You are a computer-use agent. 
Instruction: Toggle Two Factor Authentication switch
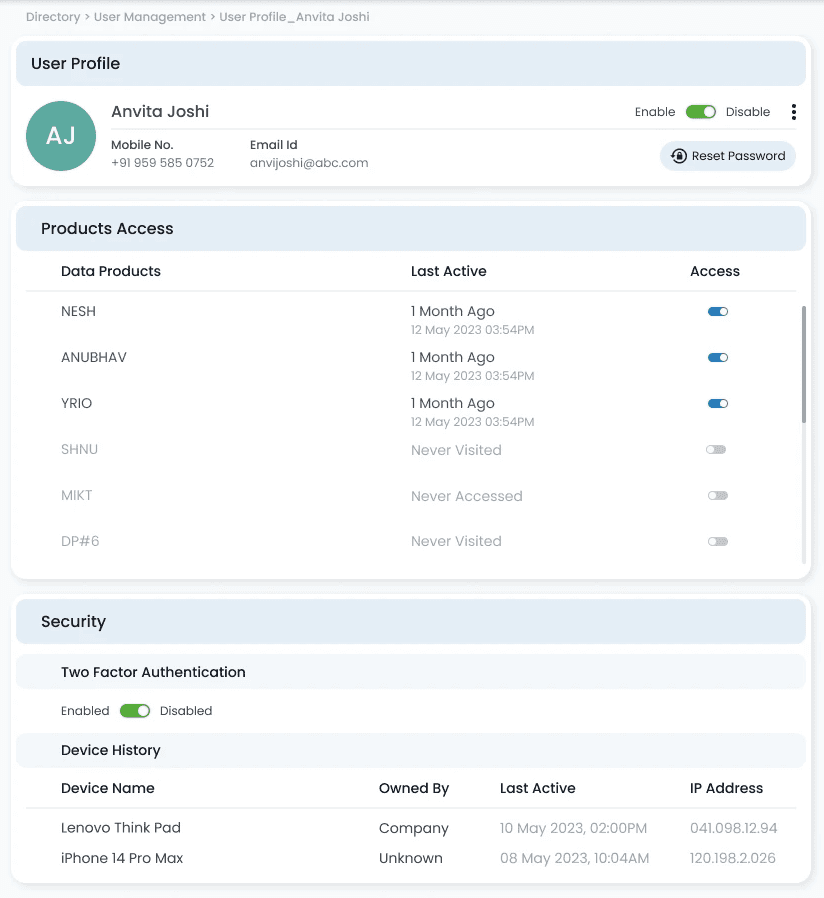(x=135, y=711)
